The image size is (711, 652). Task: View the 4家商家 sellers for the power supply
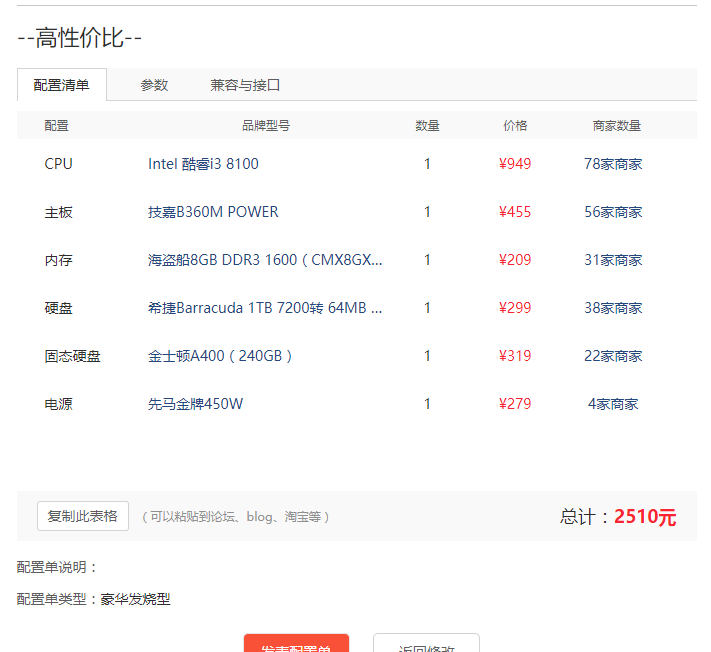pyautogui.click(x=613, y=404)
